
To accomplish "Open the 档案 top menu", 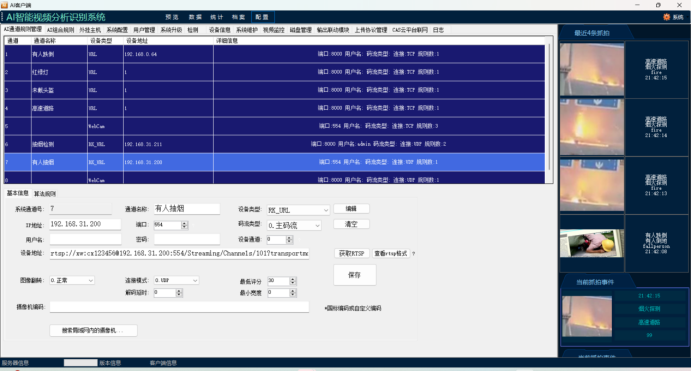I will (238, 17).
